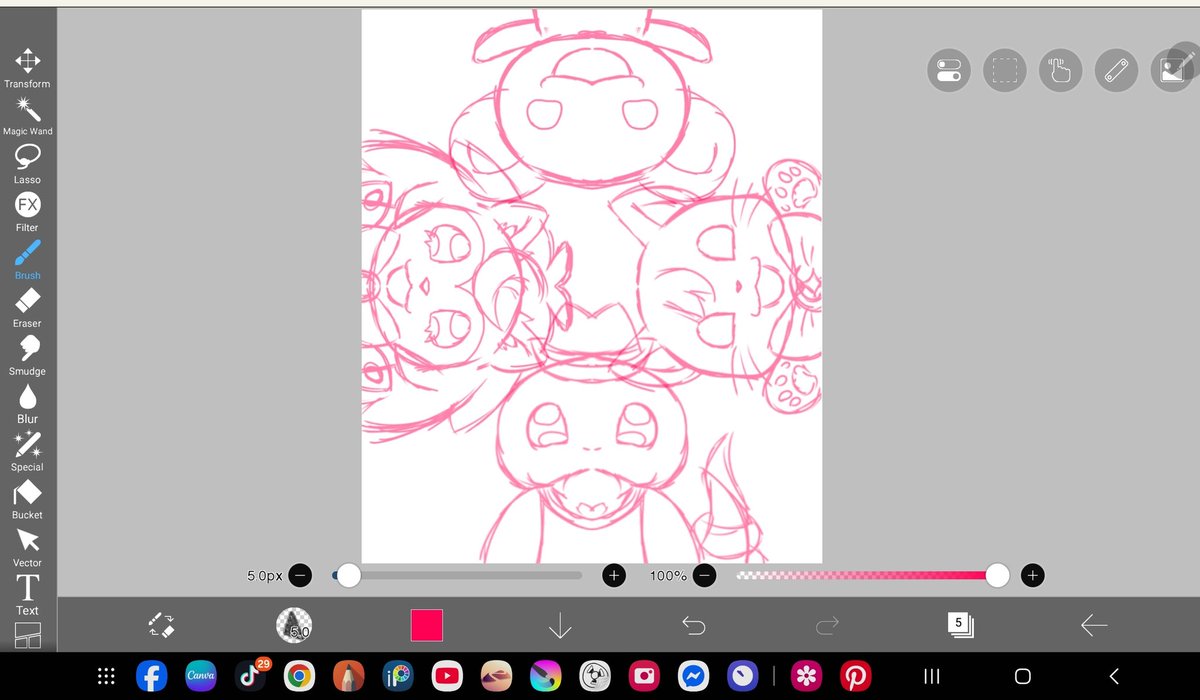This screenshot has width=1200, height=700.
Task: Select the Bucket fill tool
Action: point(27,500)
